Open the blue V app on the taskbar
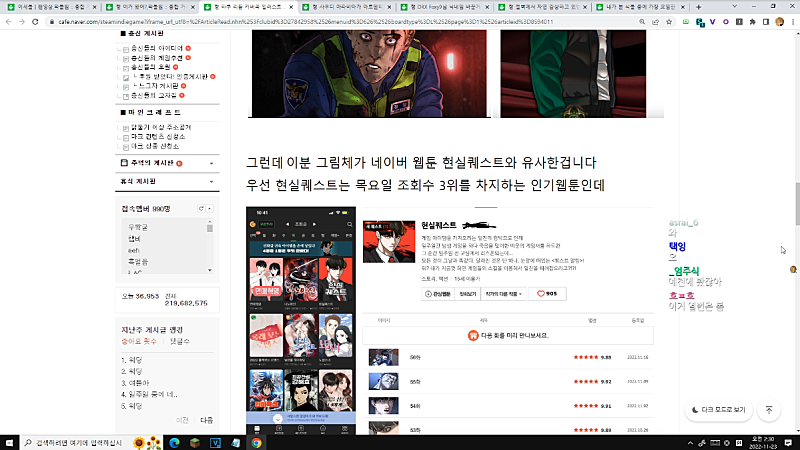Screen dimensions: 800x450 pyautogui.click(x=215, y=443)
